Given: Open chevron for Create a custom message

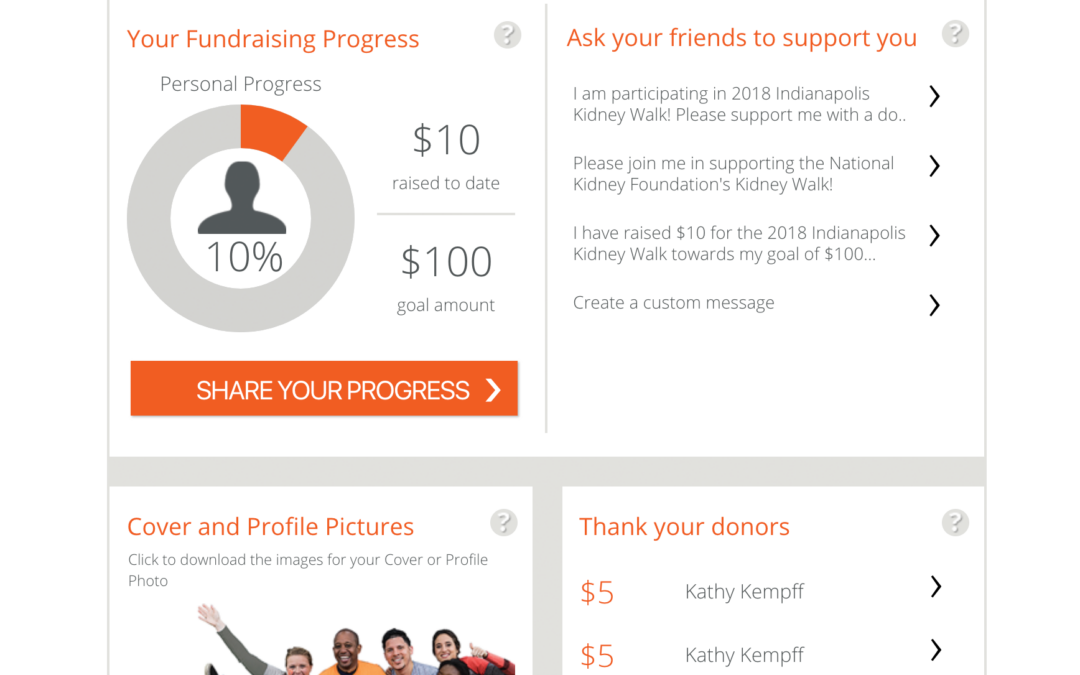Looking at the screenshot, I should coord(934,305).
